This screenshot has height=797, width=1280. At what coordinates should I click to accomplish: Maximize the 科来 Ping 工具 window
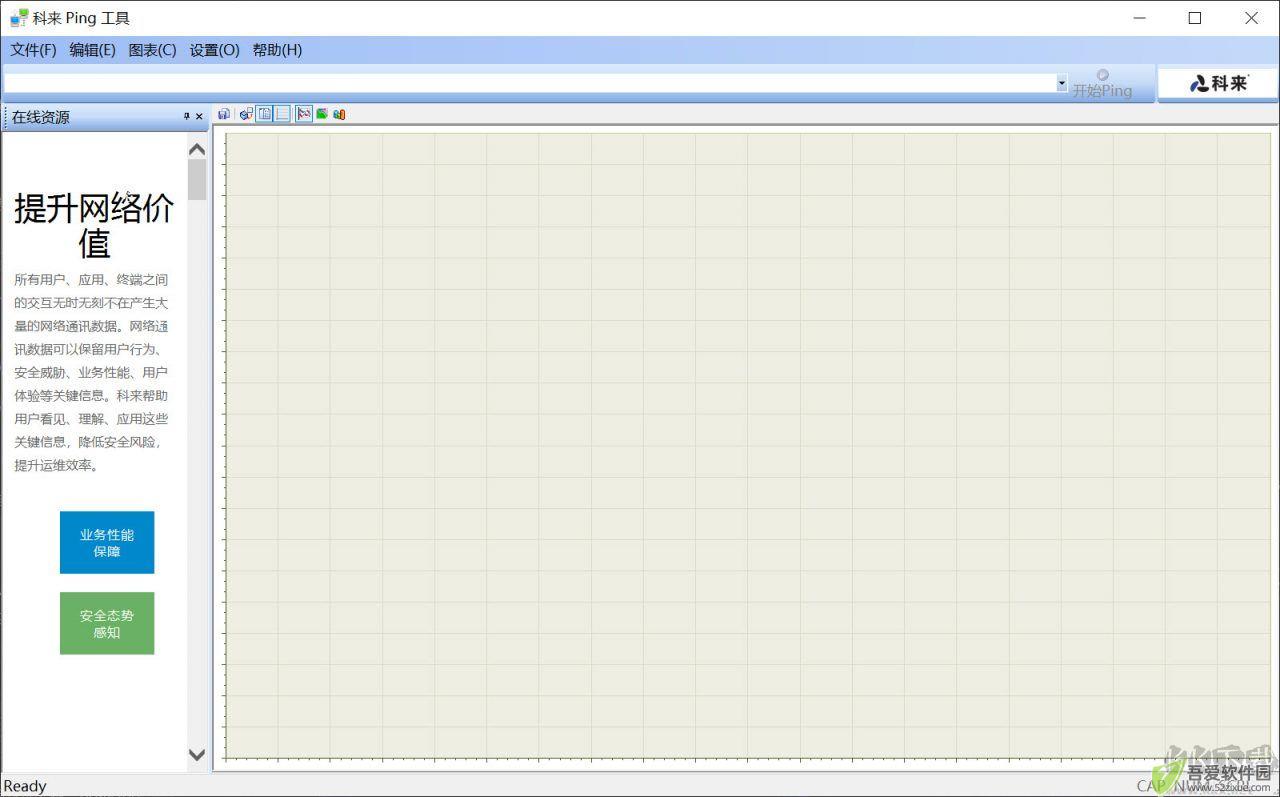pyautogui.click(x=1195, y=18)
